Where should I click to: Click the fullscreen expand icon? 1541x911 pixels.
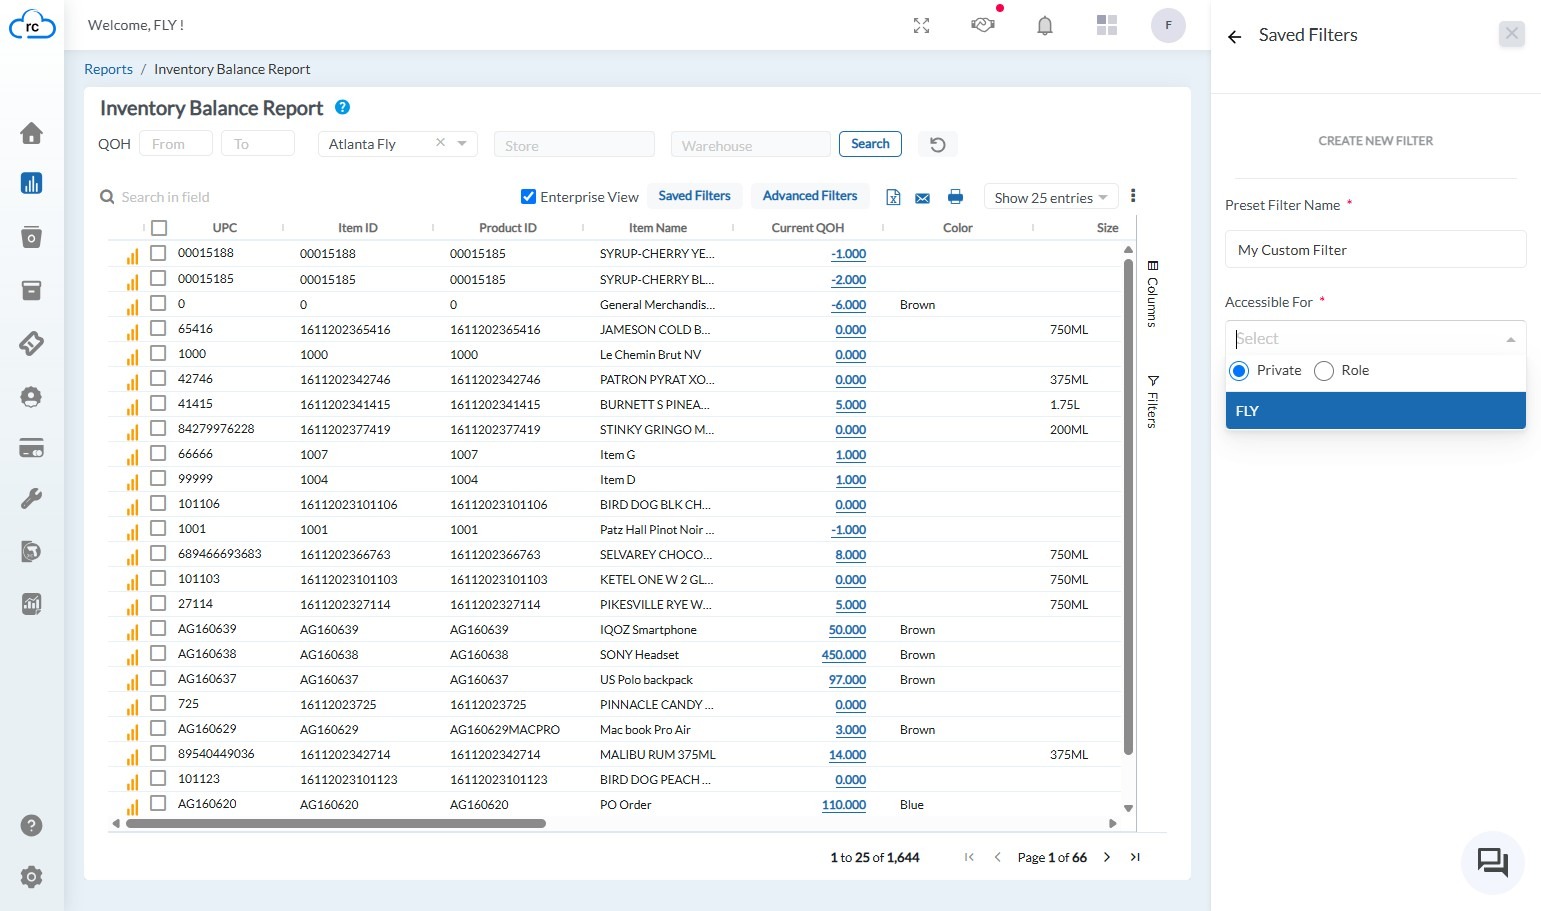click(x=921, y=26)
